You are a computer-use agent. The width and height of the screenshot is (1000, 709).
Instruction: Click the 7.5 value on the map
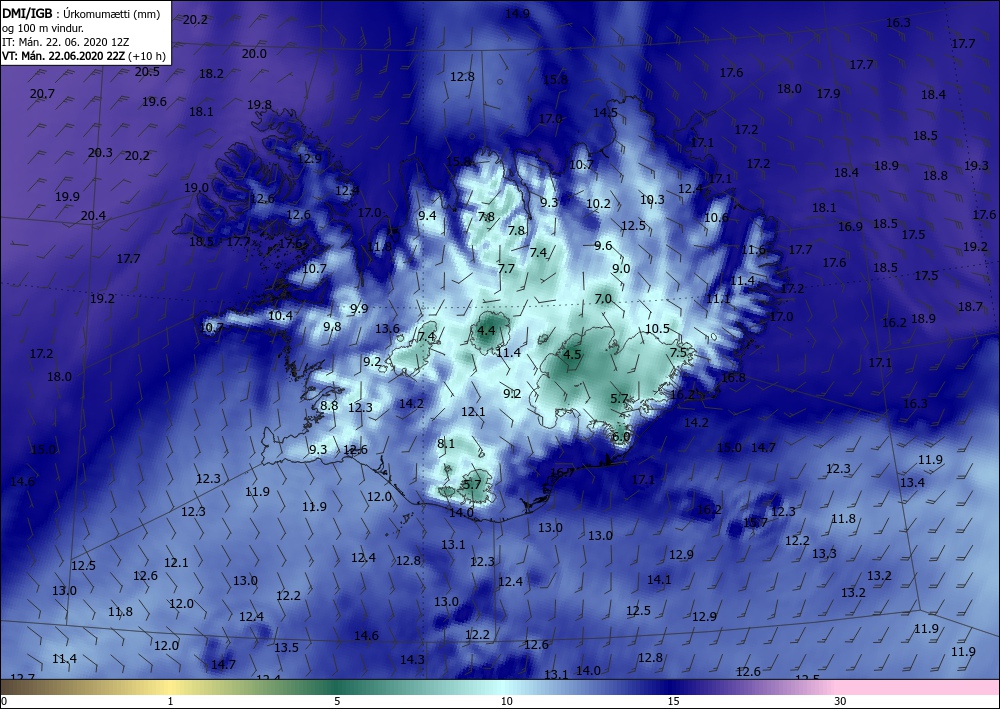(679, 352)
